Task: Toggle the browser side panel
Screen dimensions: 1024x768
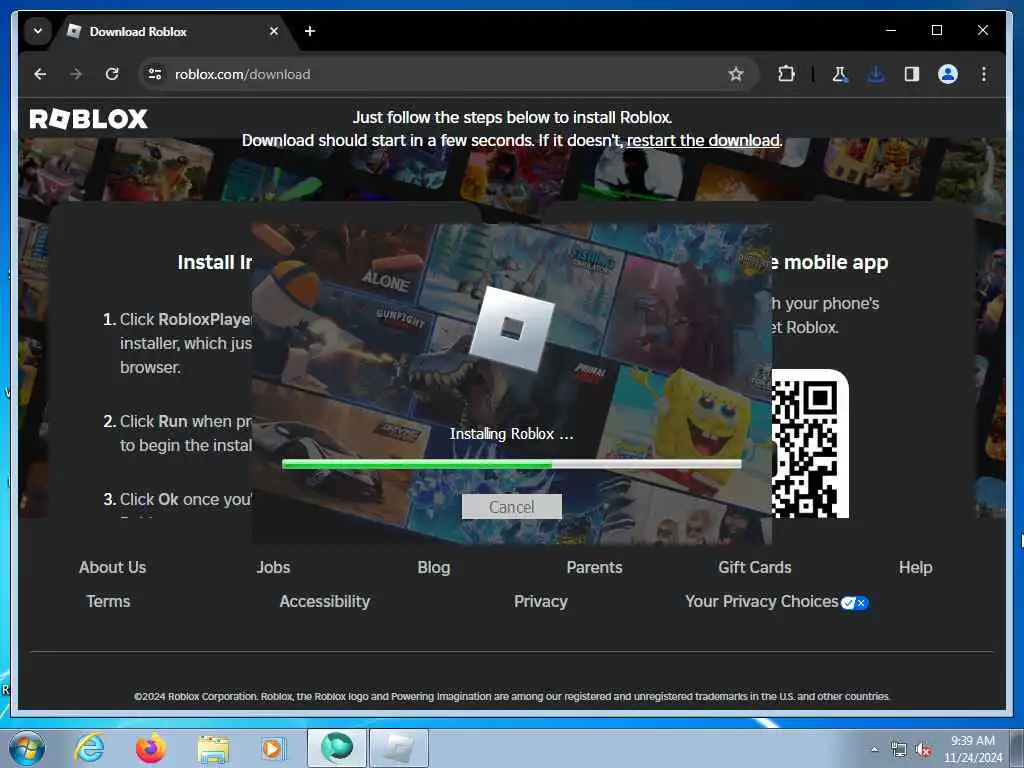Action: [912, 74]
